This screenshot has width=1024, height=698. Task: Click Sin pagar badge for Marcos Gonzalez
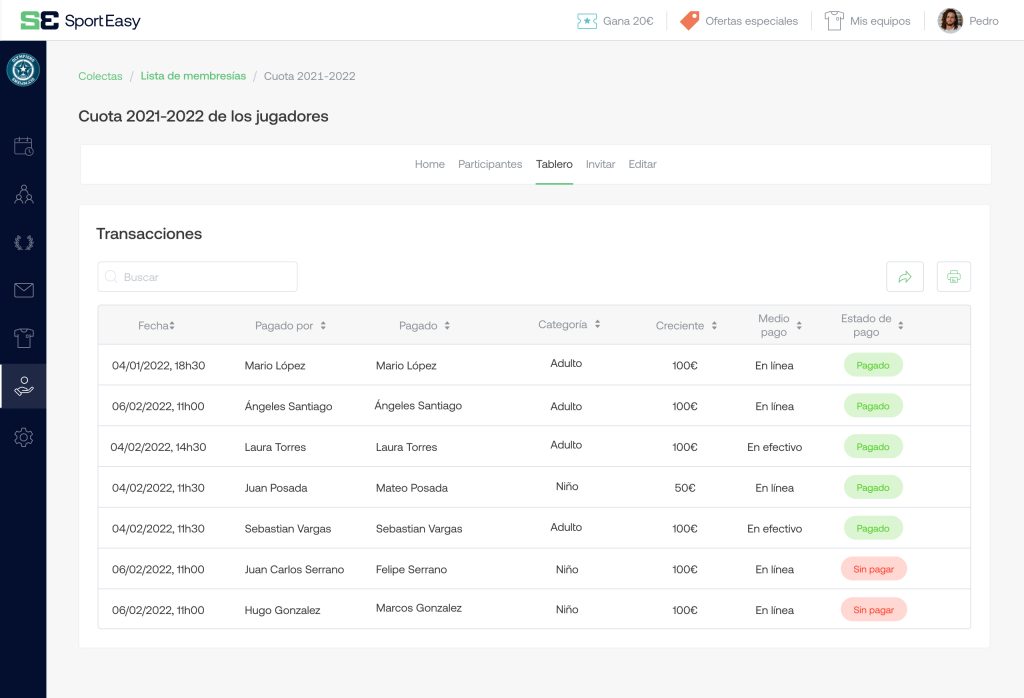(873, 610)
